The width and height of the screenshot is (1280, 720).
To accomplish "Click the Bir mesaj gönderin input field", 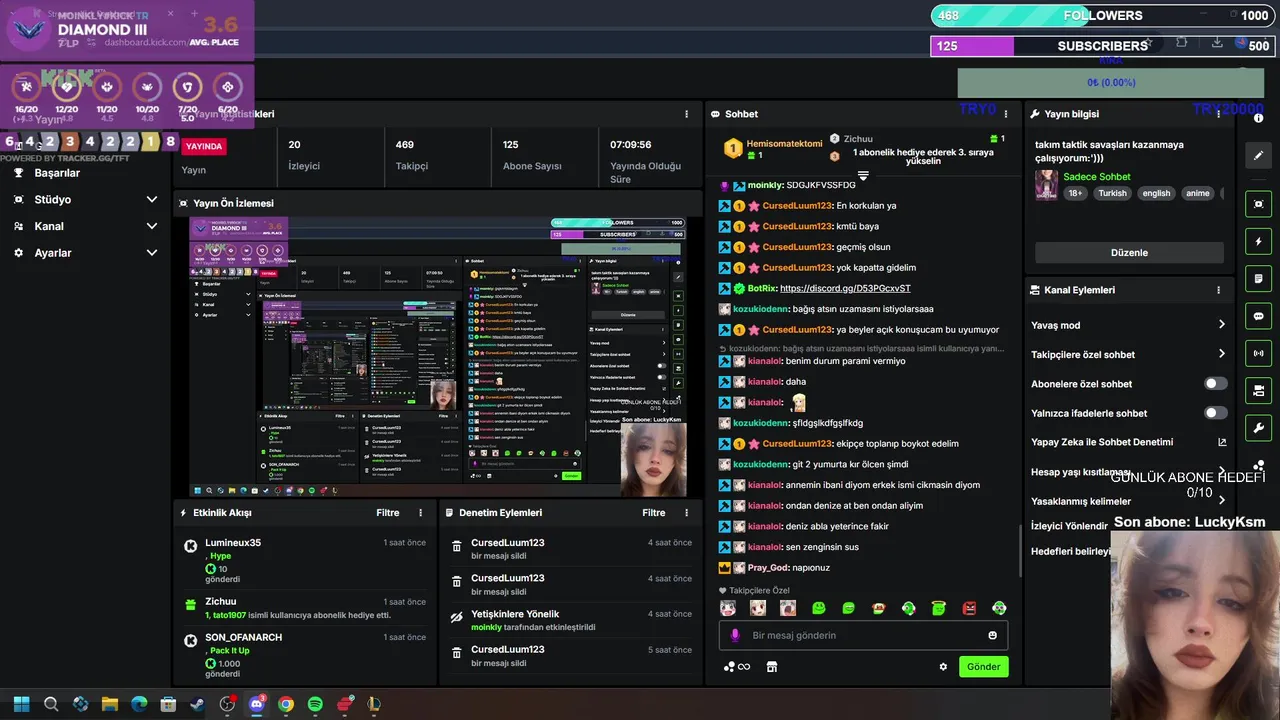I will 864,635.
